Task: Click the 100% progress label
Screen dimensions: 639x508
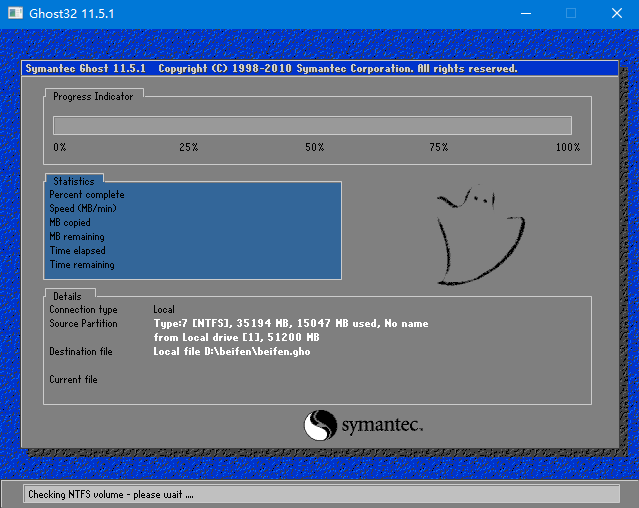Action: [x=568, y=147]
